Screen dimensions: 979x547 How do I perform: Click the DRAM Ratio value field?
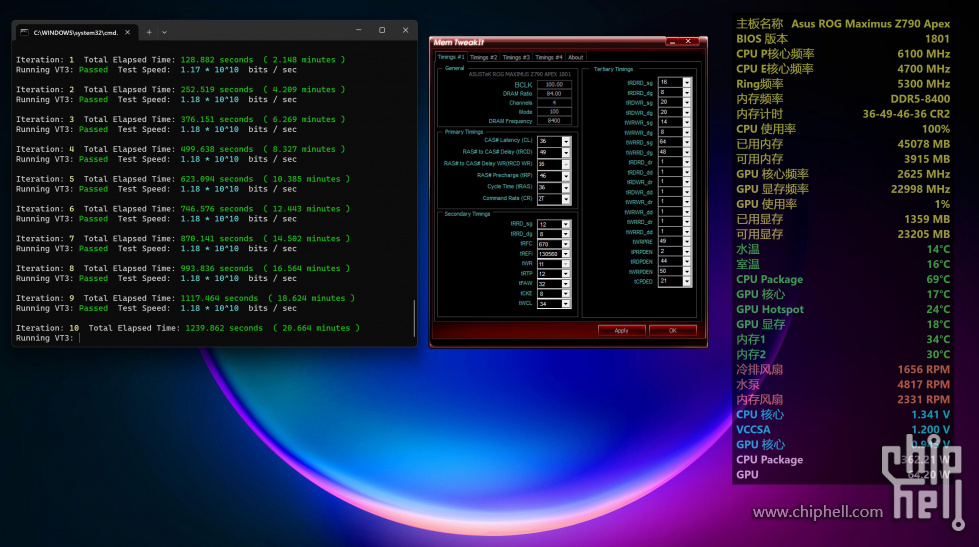(554, 94)
